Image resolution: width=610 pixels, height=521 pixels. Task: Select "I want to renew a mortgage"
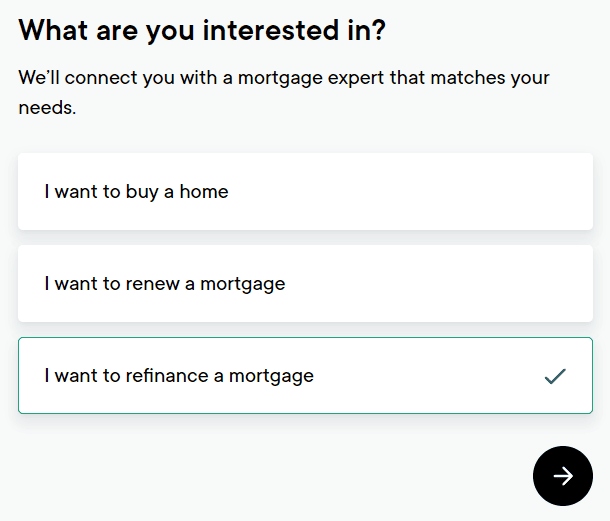click(305, 283)
